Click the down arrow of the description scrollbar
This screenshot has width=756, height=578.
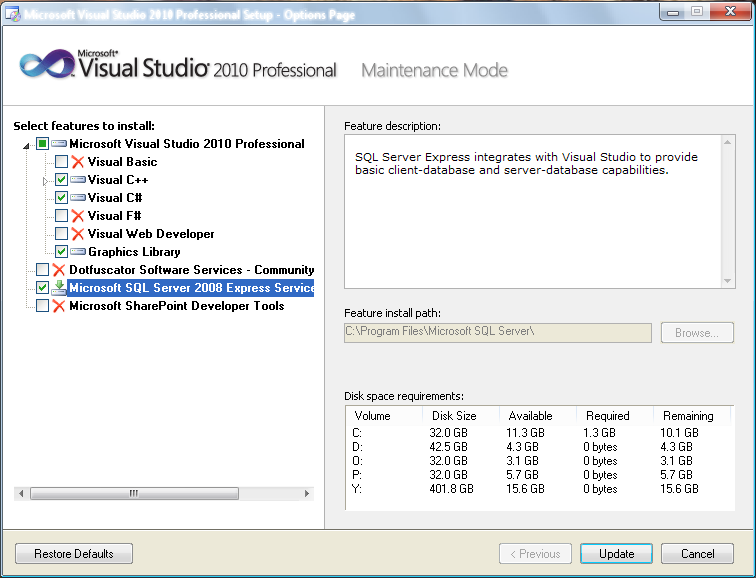(x=728, y=281)
